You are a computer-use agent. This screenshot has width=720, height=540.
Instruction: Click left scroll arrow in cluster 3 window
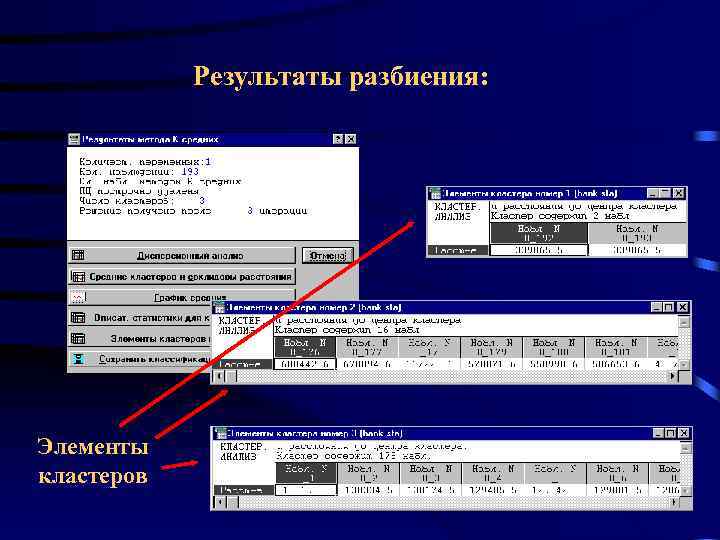[x=221, y=502]
